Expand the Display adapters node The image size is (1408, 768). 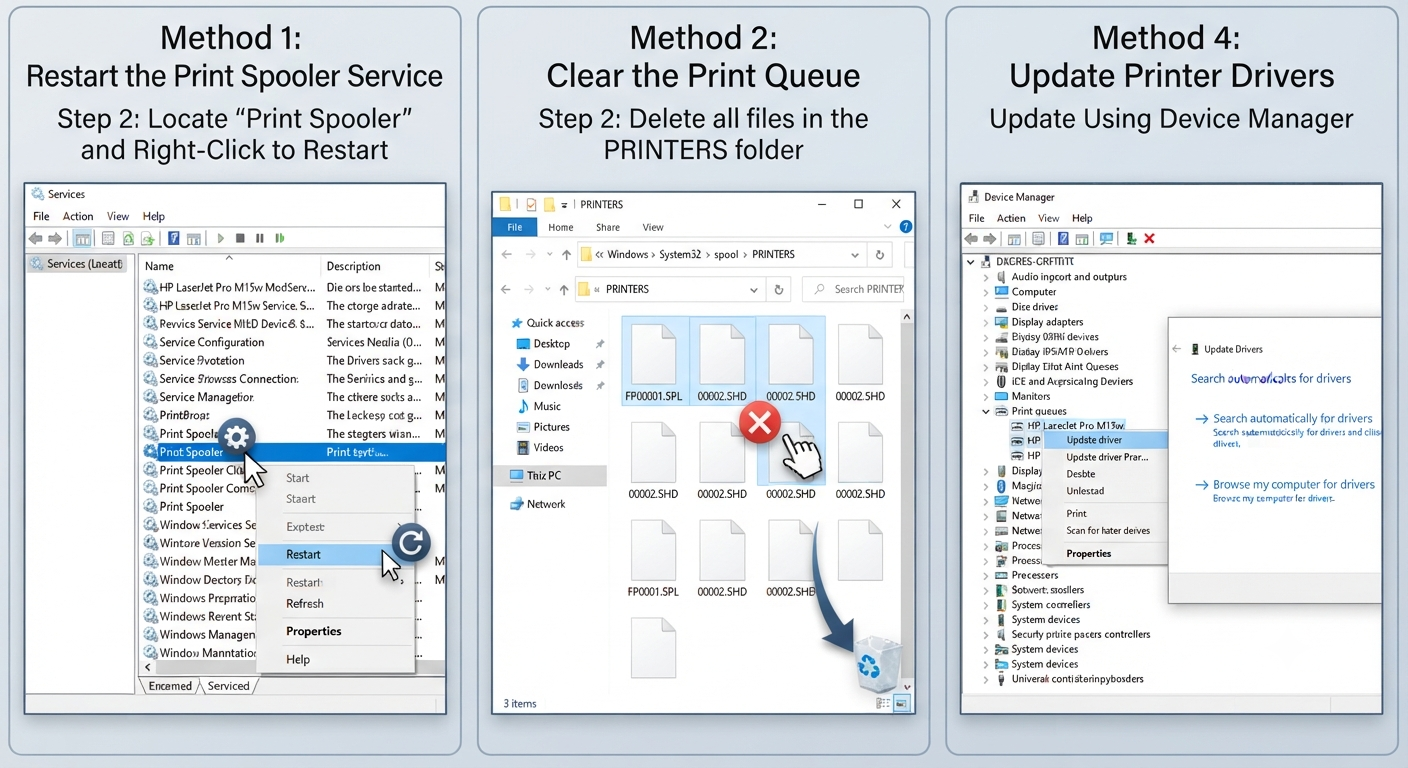(986, 322)
